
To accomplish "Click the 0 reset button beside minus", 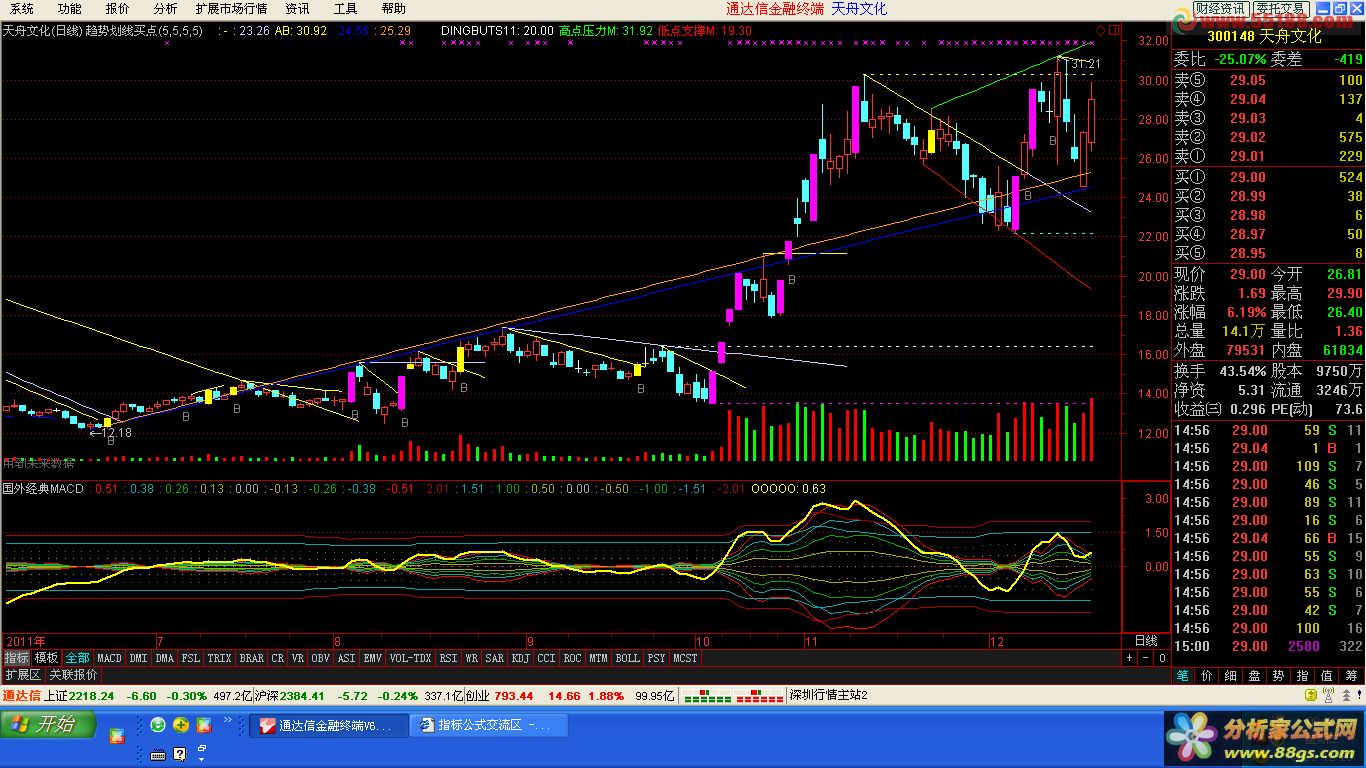I will click(x=1162, y=658).
